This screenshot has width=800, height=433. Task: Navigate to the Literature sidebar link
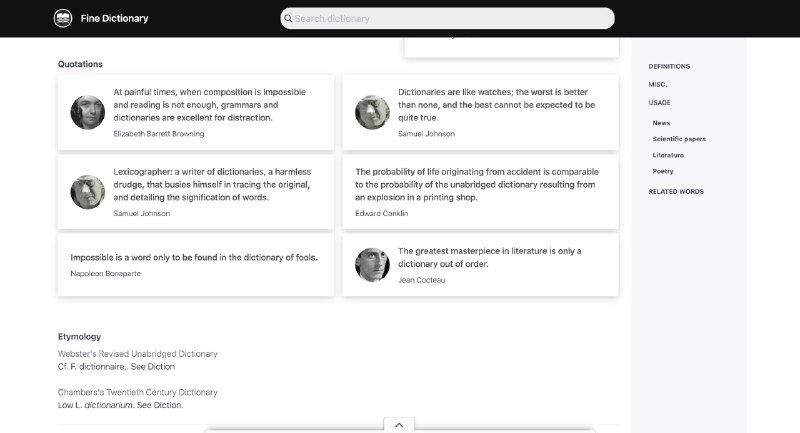click(x=668, y=155)
